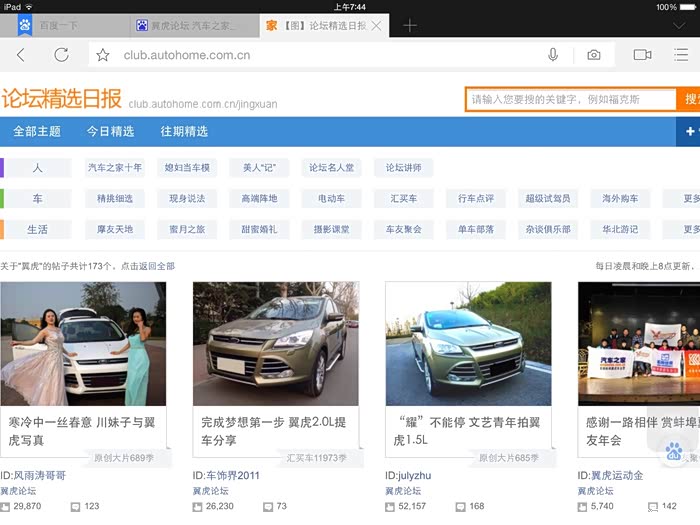Viewport: 700px width, 525px height.
Task: Open the browser hamburger menu
Action: (681, 55)
